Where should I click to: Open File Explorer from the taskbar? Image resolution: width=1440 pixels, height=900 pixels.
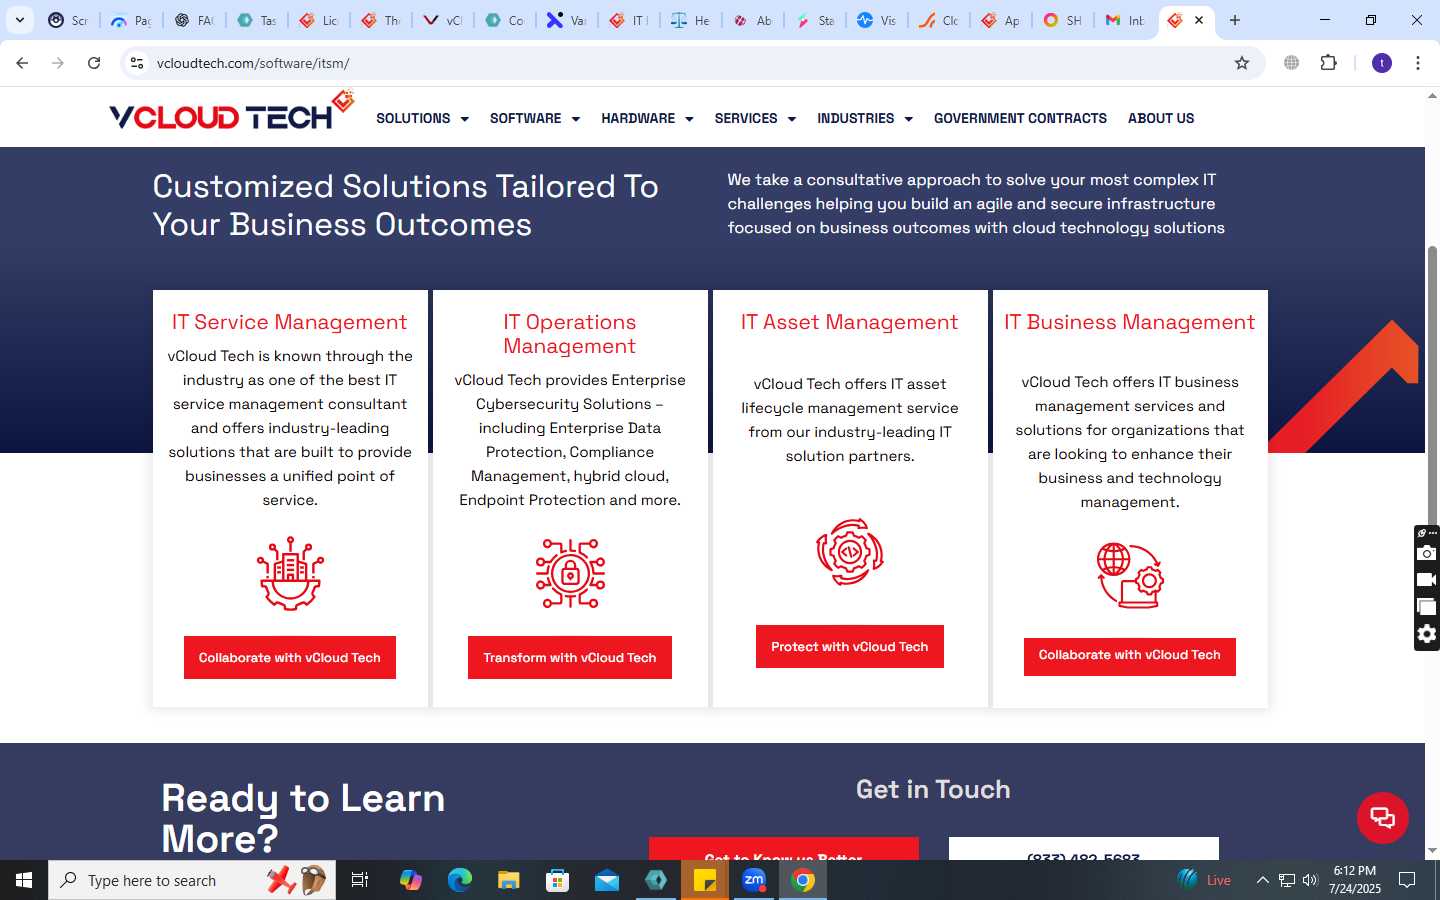click(509, 880)
